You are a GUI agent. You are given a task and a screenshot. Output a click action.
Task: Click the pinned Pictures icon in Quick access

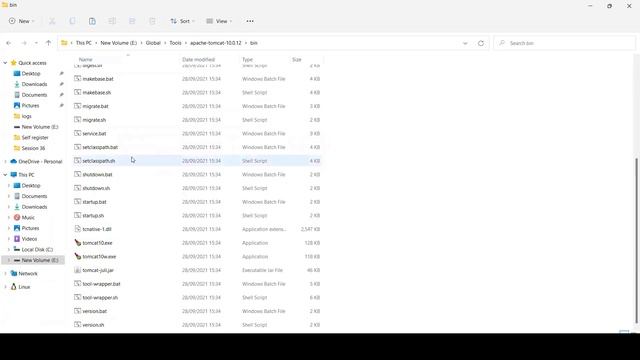coord(17,105)
